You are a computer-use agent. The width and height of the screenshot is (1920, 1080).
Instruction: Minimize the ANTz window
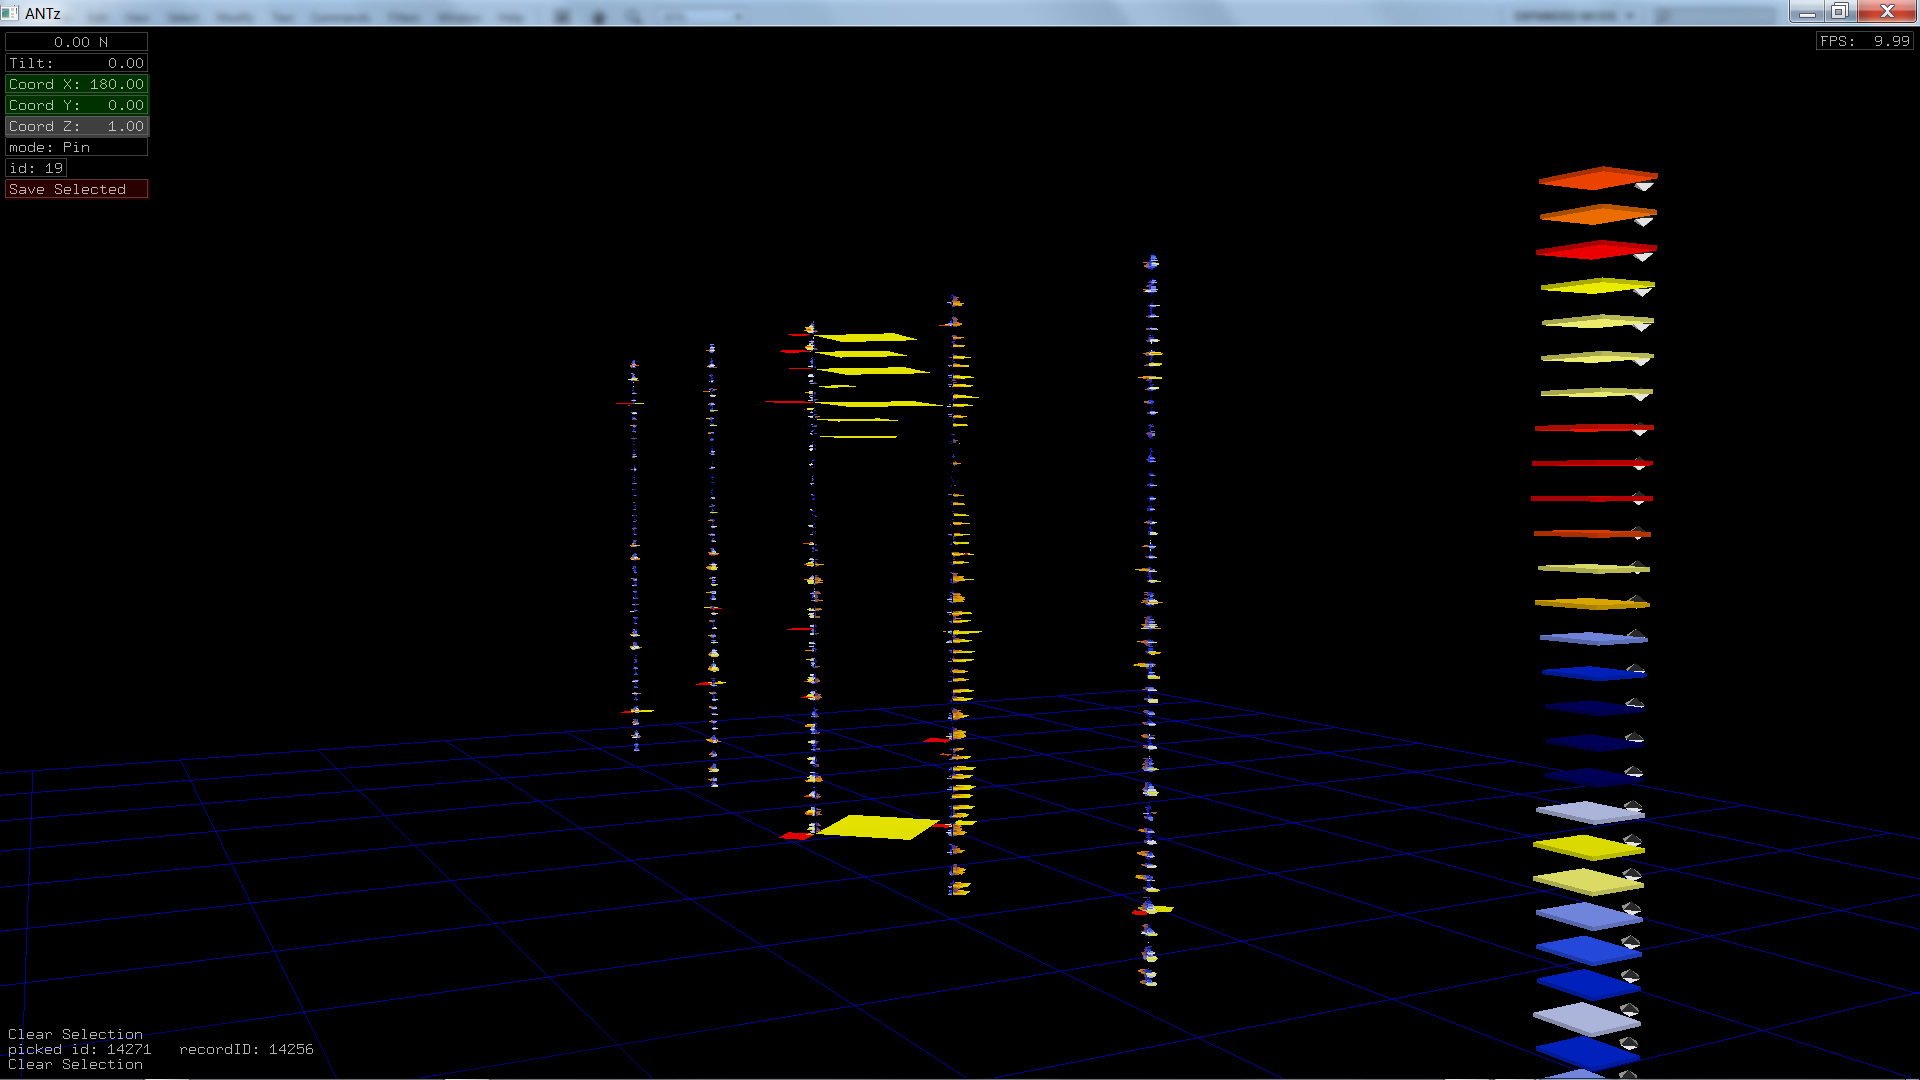pyautogui.click(x=1806, y=11)
